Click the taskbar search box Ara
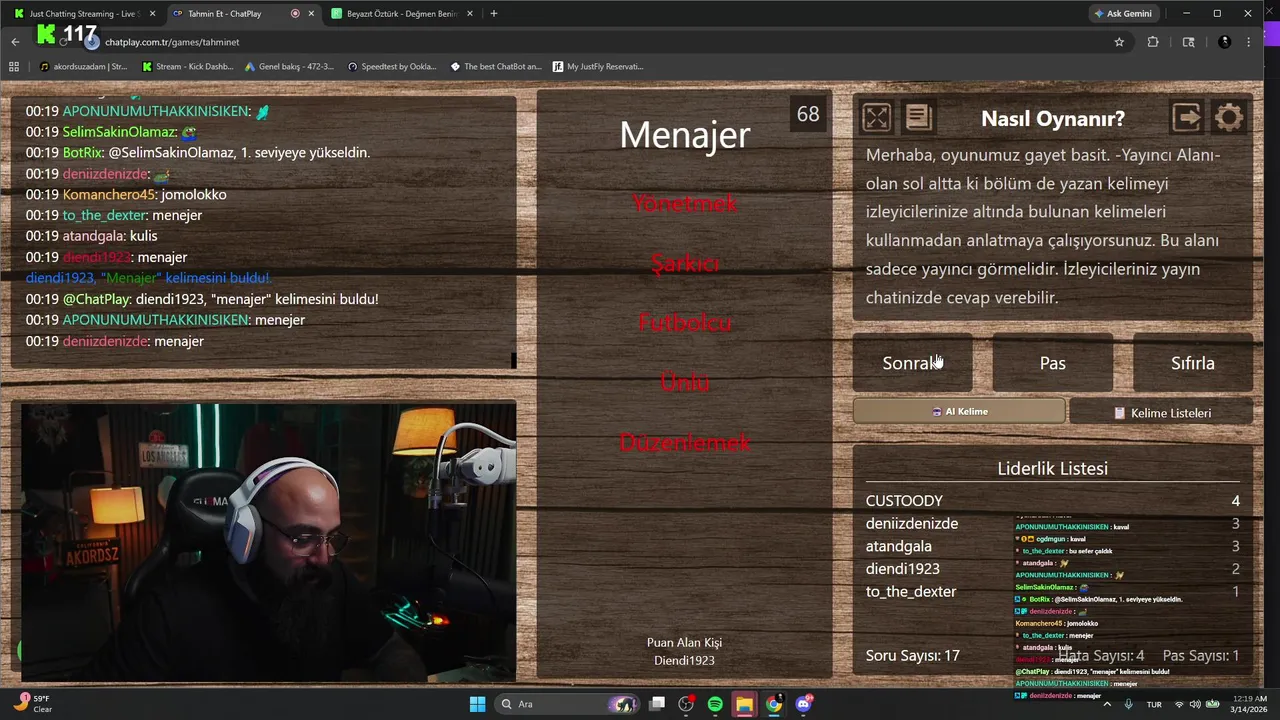The width and height of the screenshot is (1280, 720). tap(568, 704)
